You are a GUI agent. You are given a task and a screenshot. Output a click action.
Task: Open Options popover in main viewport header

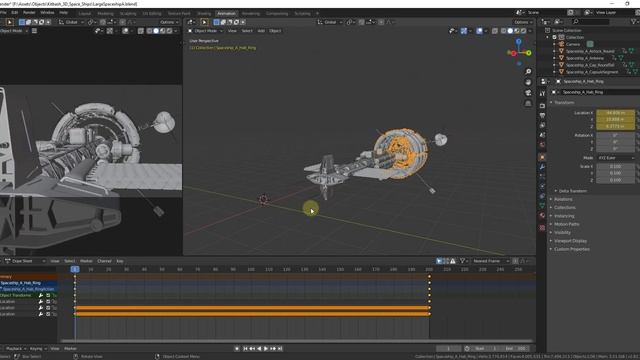(522, 22)
